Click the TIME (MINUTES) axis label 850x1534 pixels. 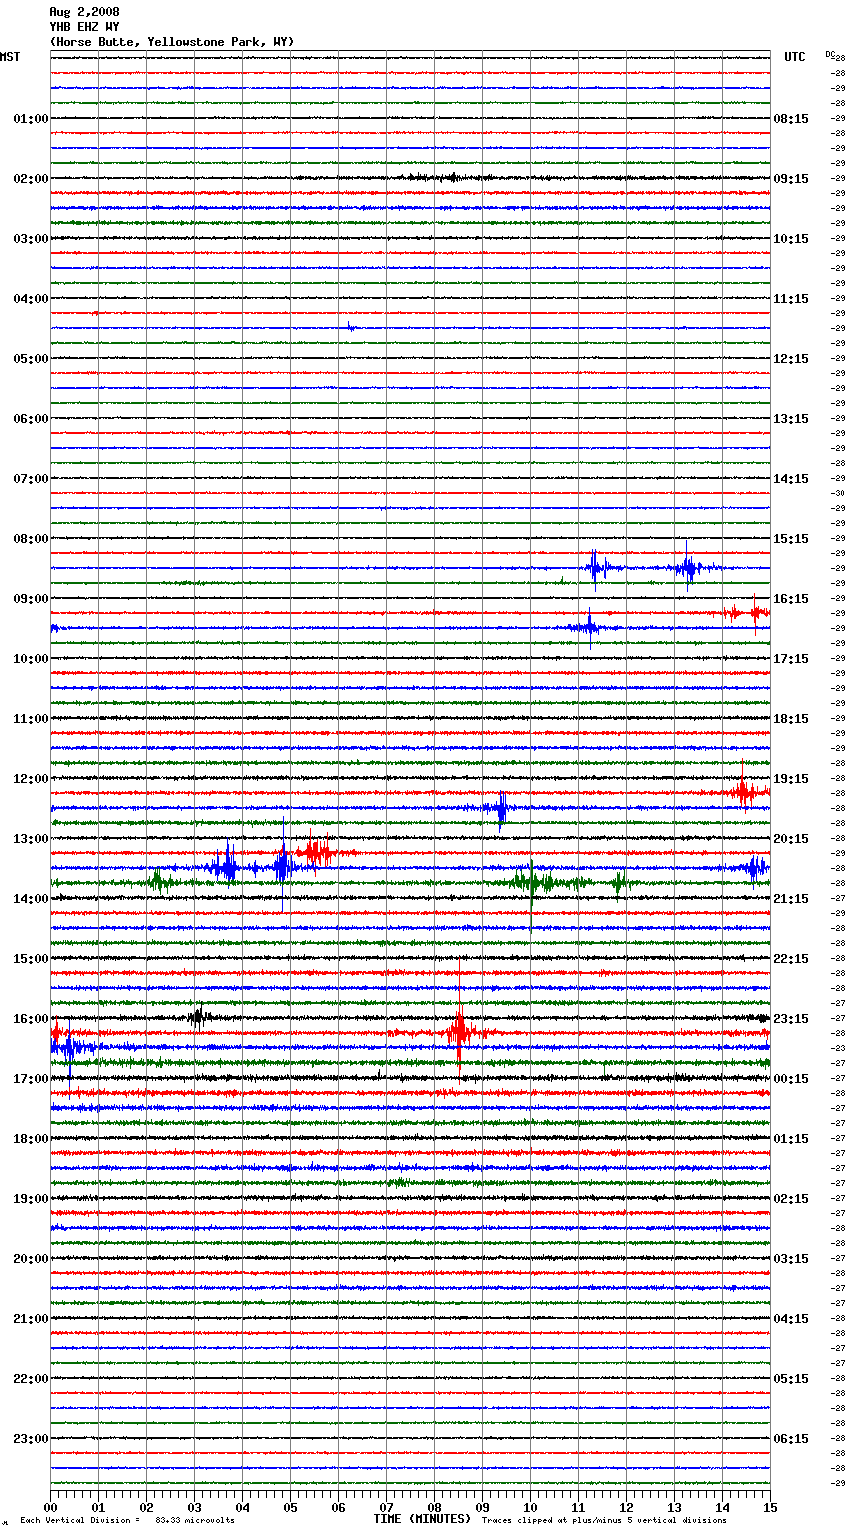tap(422, 1519)
